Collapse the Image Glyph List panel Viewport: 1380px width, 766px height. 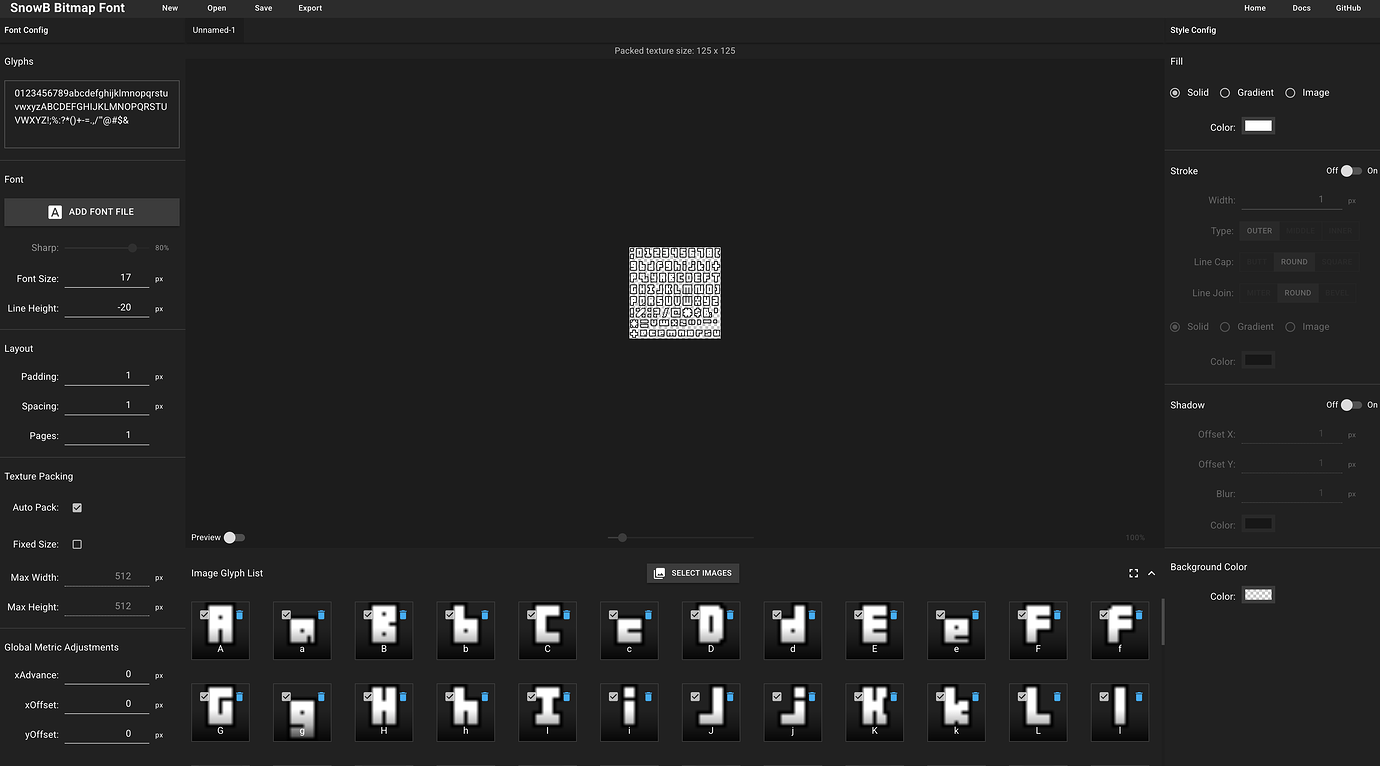pyautogui.click(x=1151, y=572)
